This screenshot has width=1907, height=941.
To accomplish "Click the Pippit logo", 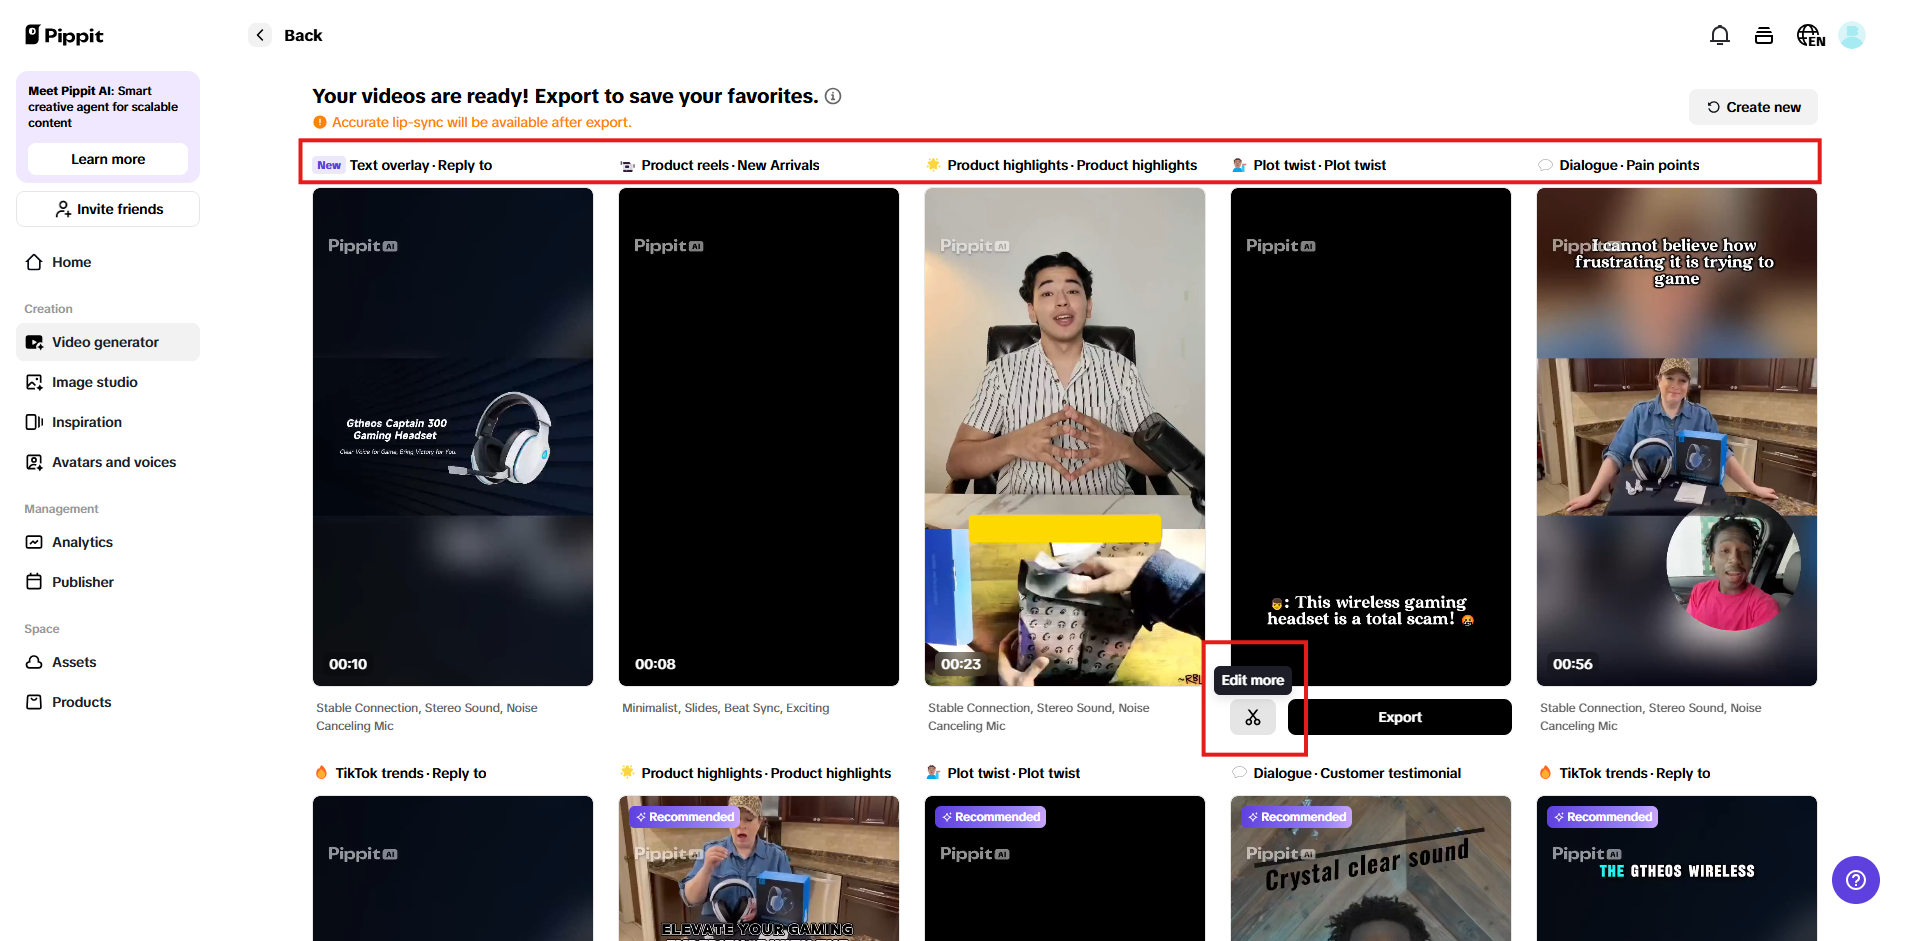I will pyautogui.click(x=64, y=35).
